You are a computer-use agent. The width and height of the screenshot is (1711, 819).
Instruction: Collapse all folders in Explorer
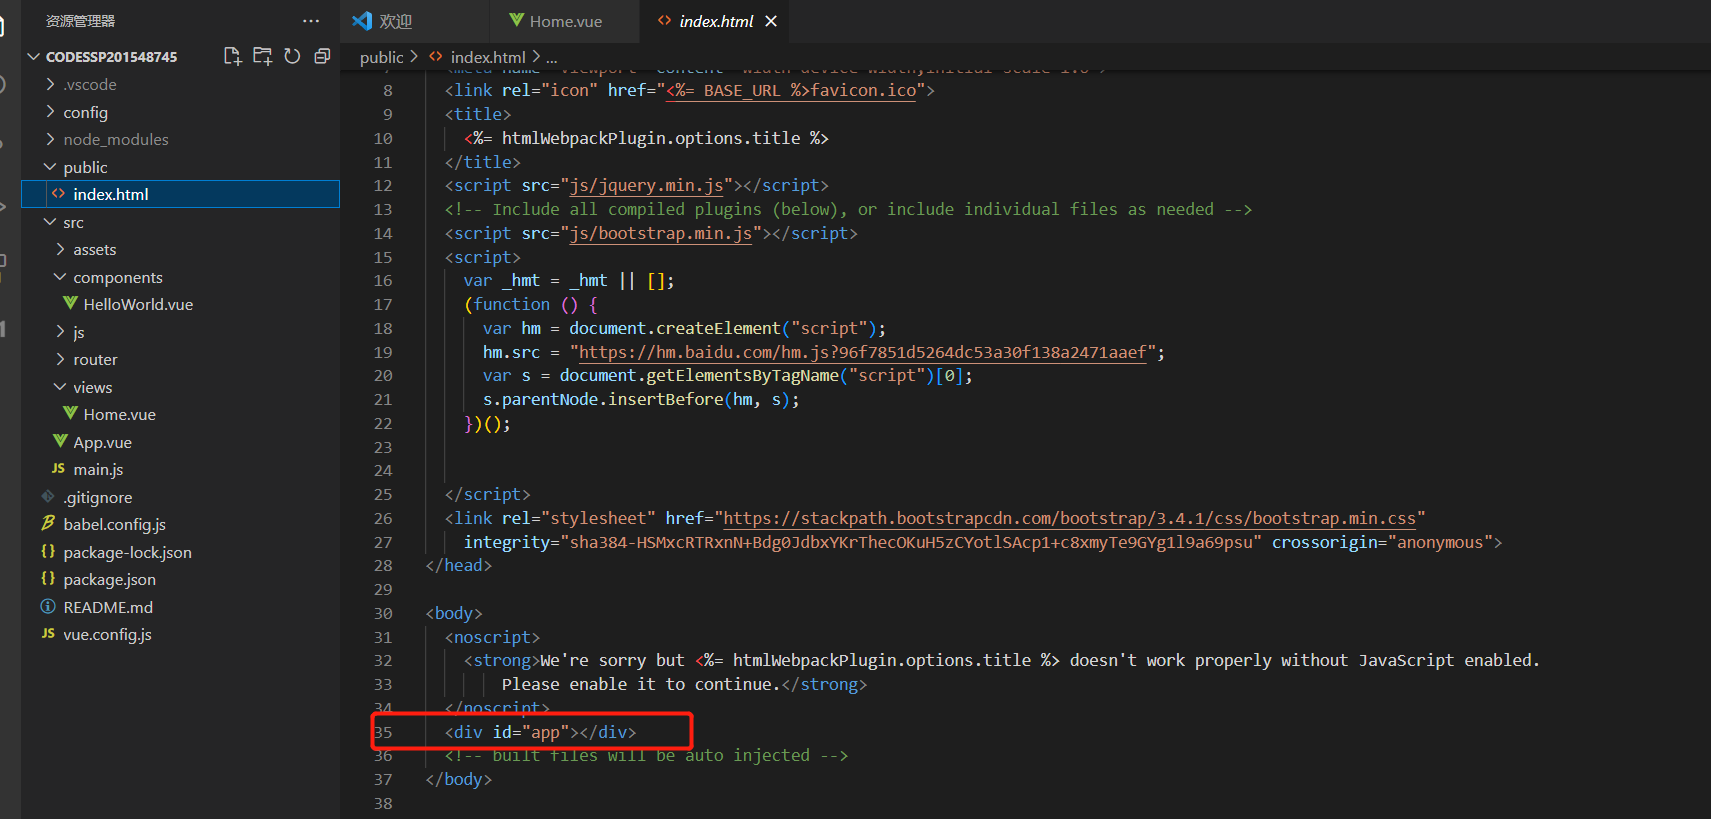[x=322, y=56]
